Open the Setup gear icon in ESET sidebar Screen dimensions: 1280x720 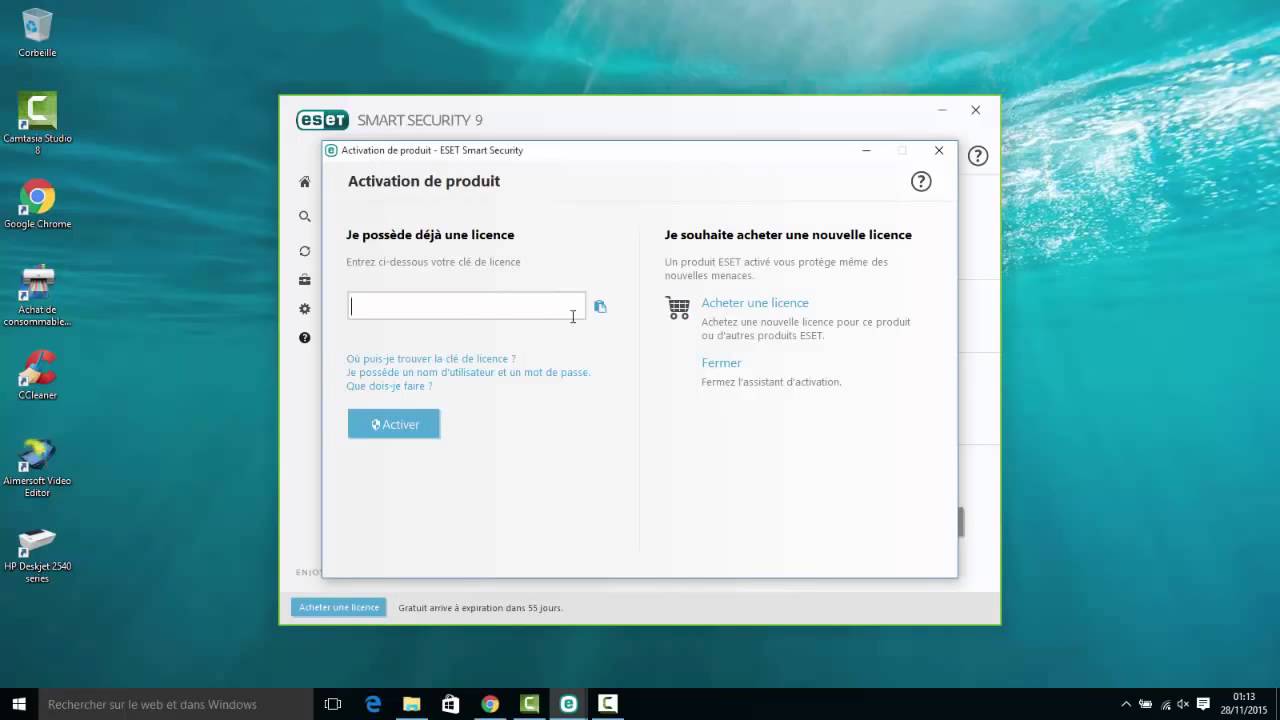click(x=305, y=309)
